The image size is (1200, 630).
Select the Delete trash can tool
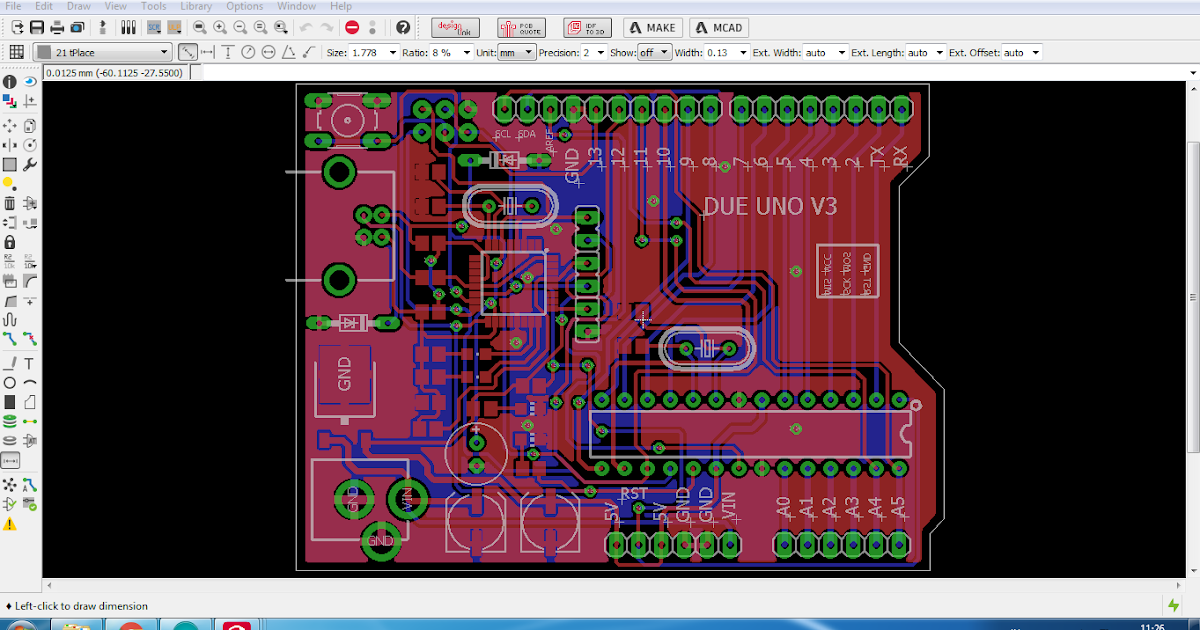pos(9,203)
